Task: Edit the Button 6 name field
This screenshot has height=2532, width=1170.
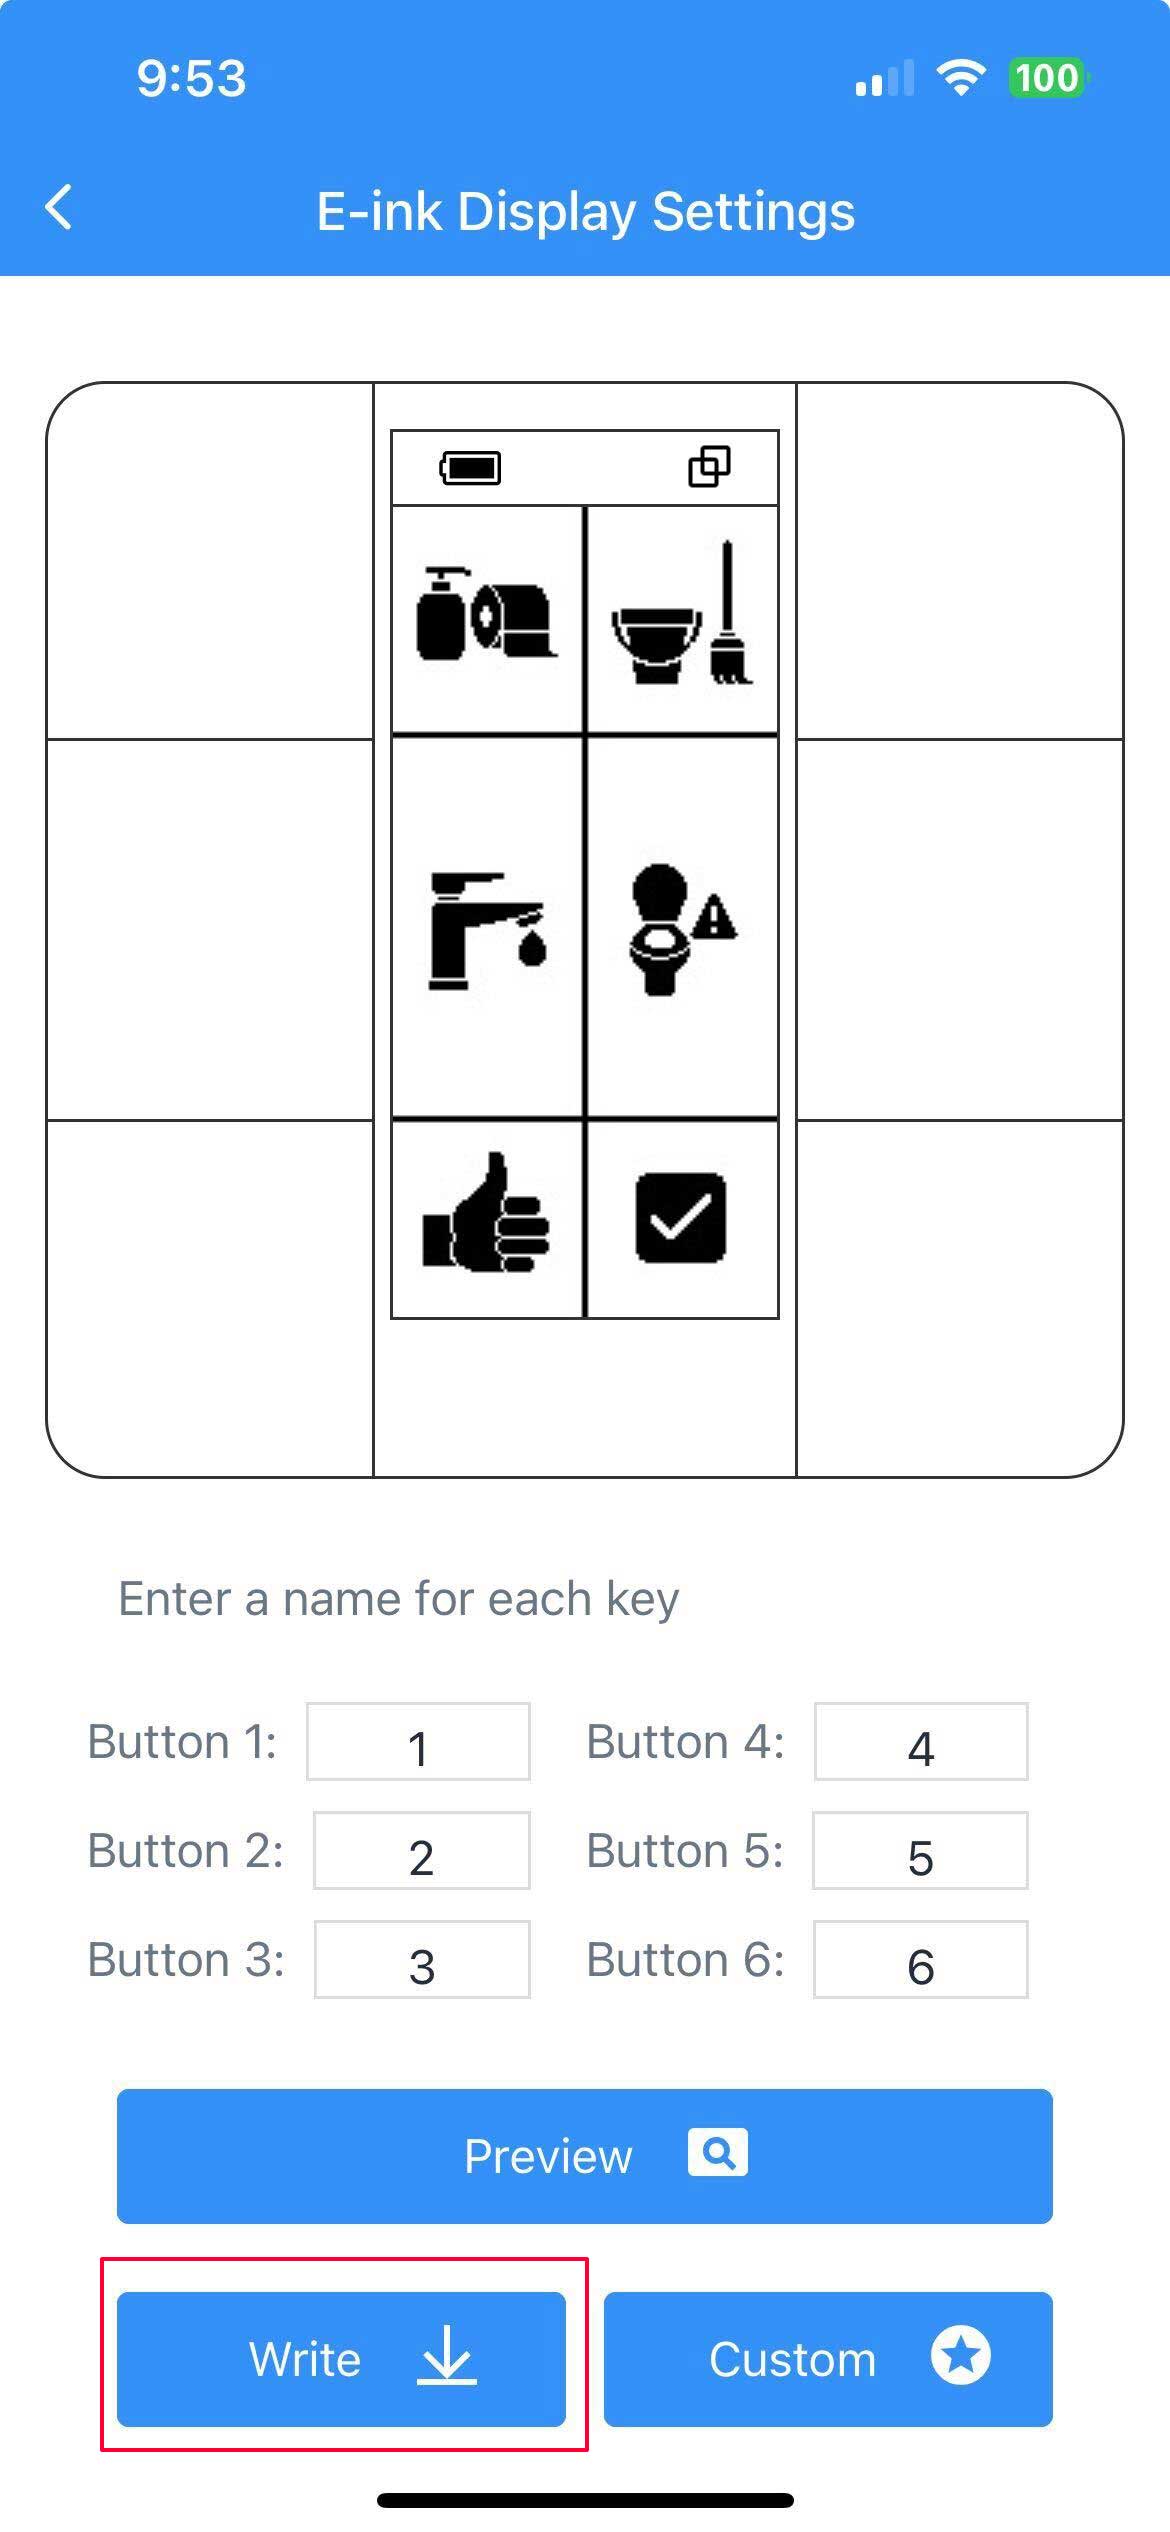Action: coord(921,1960)
